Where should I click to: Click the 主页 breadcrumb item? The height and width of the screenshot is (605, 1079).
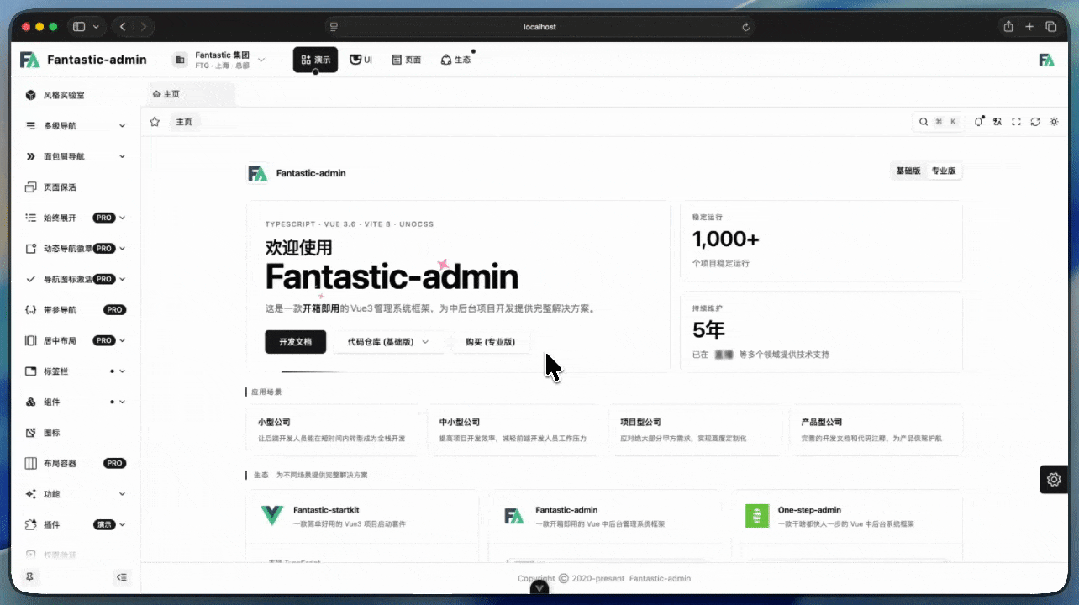click(184, 122)
